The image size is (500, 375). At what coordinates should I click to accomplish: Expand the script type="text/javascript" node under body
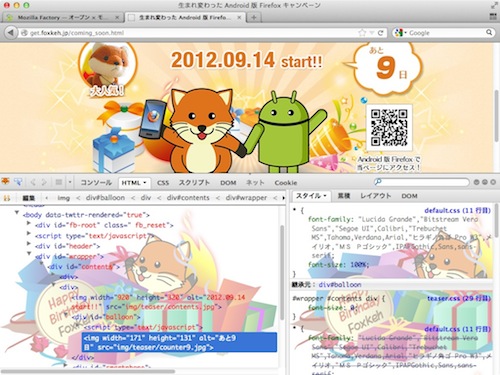pyautogui.click(x=29, y=234)
